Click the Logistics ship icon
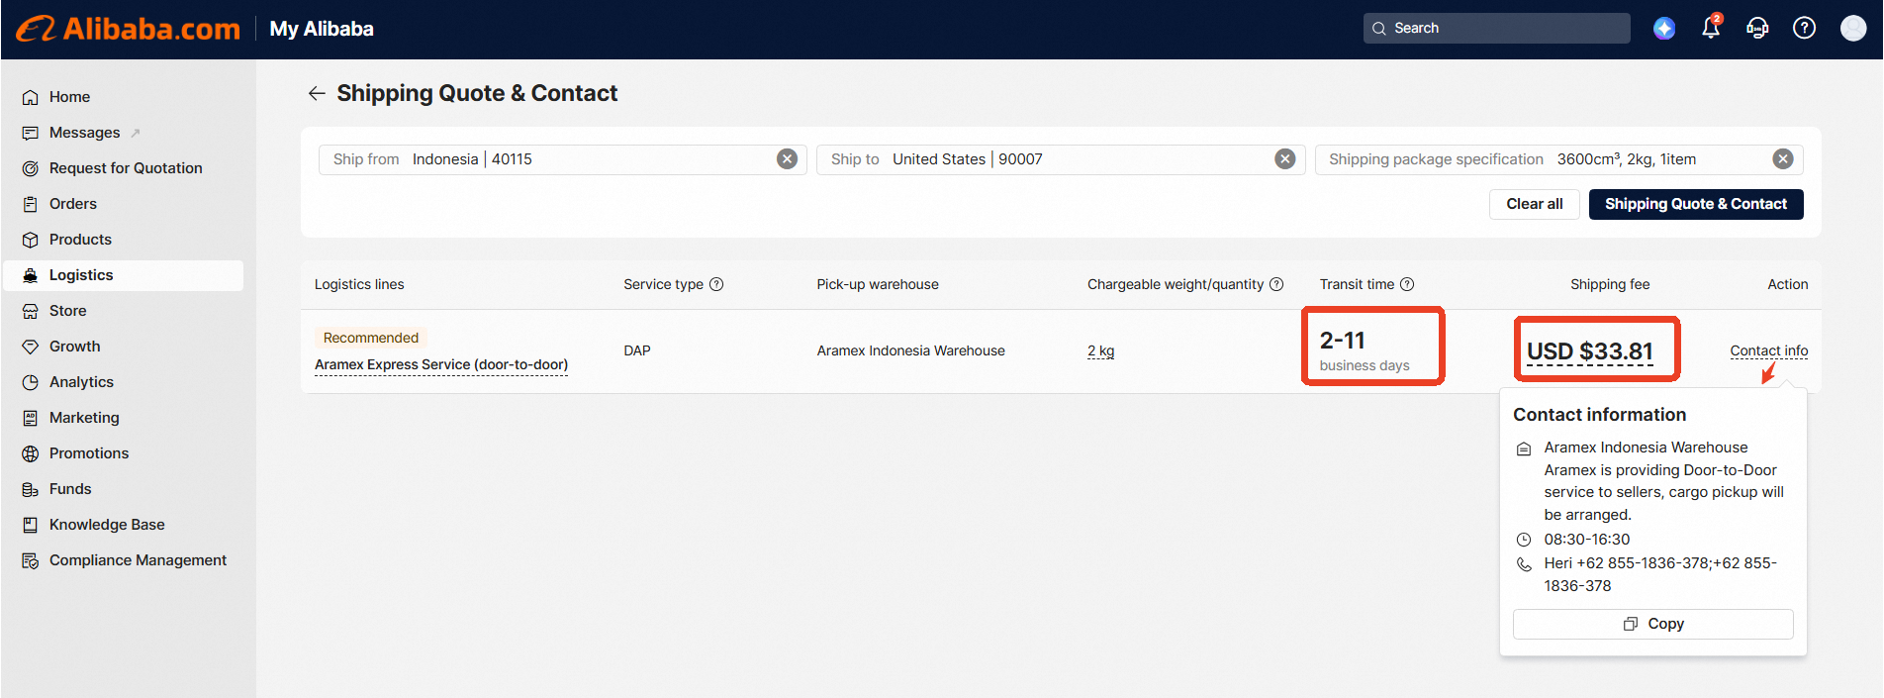 pyautogui.click(x=30, y=275)
